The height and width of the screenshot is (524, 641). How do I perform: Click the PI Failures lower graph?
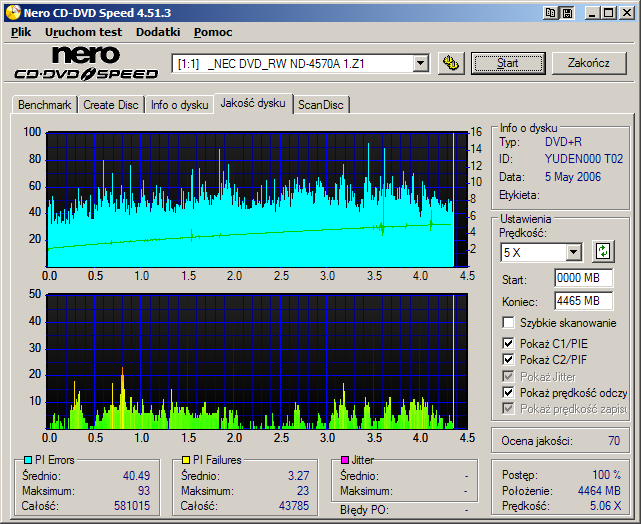tap(257, 361)
